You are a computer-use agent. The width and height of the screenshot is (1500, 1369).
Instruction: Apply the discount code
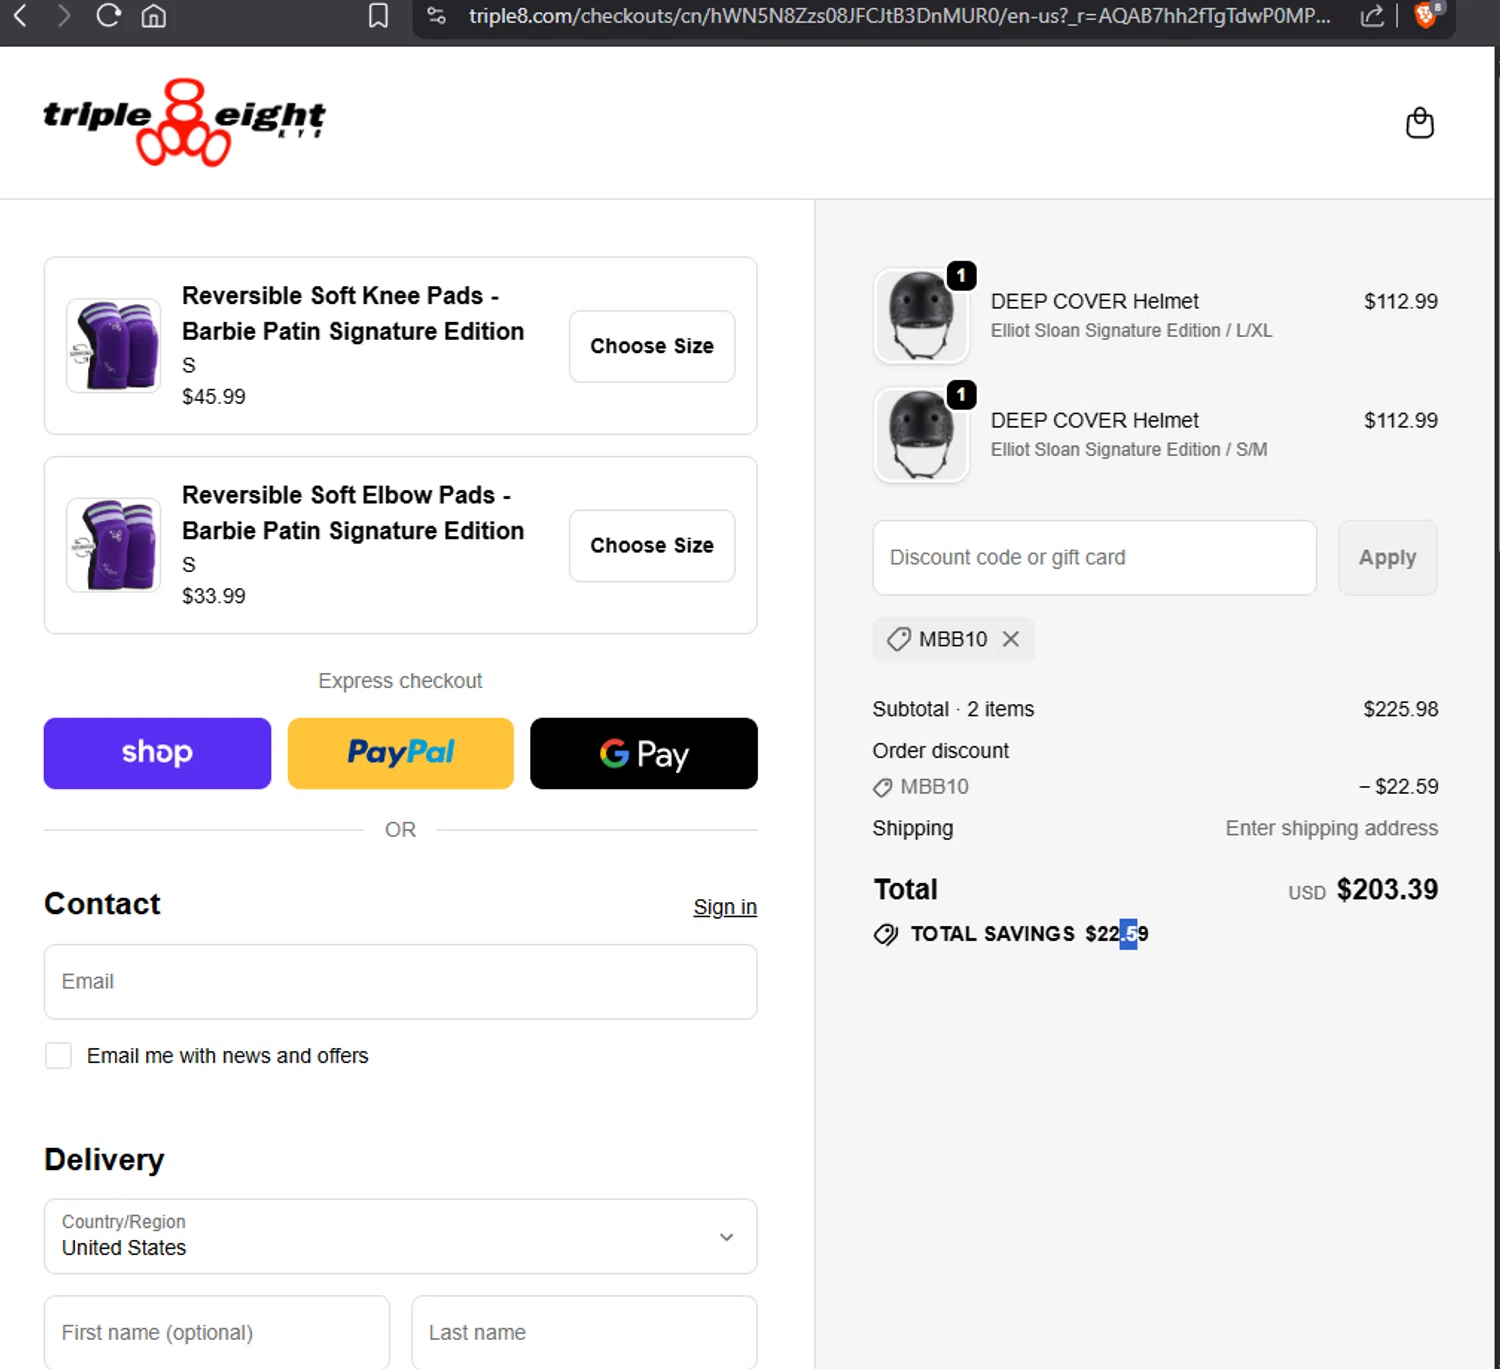tap(1387, 558)
